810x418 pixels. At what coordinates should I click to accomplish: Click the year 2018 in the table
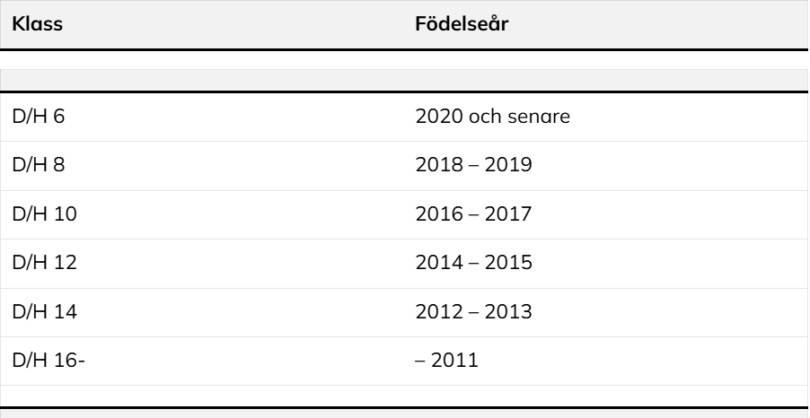435,164
